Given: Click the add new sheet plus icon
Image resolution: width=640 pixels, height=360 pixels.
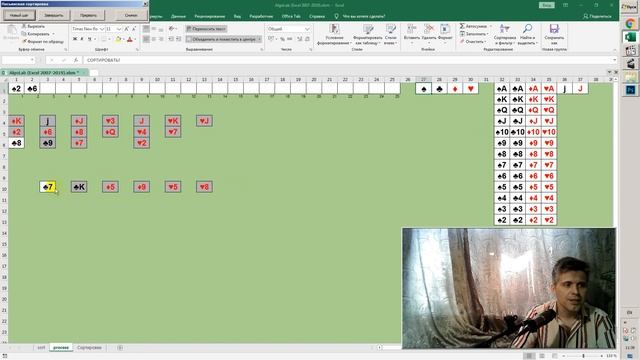Looking at the screenshot, I should [x=120, y=348].
